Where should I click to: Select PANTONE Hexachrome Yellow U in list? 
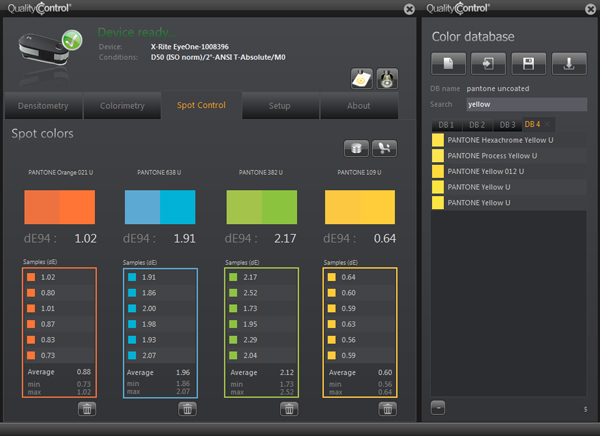509,140
